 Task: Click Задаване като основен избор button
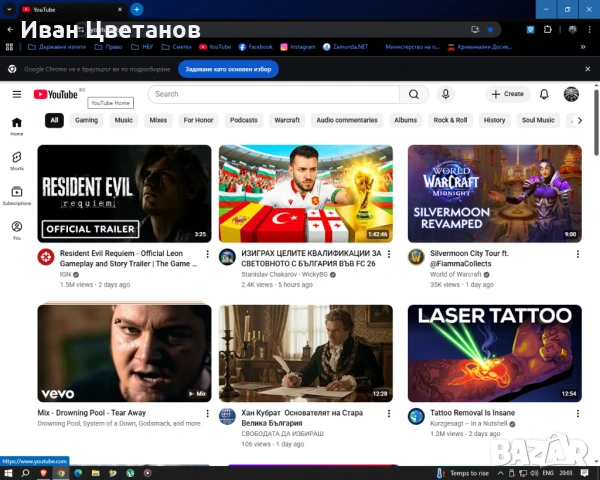[228, 69]
